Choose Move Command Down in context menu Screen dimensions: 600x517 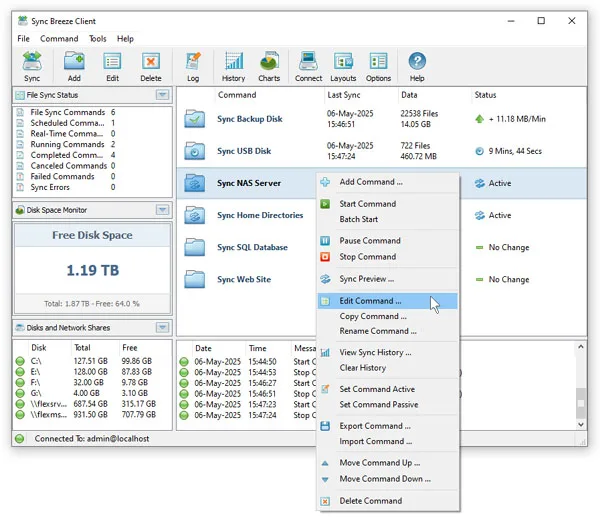pyautogui.click(x=388, y=479)
